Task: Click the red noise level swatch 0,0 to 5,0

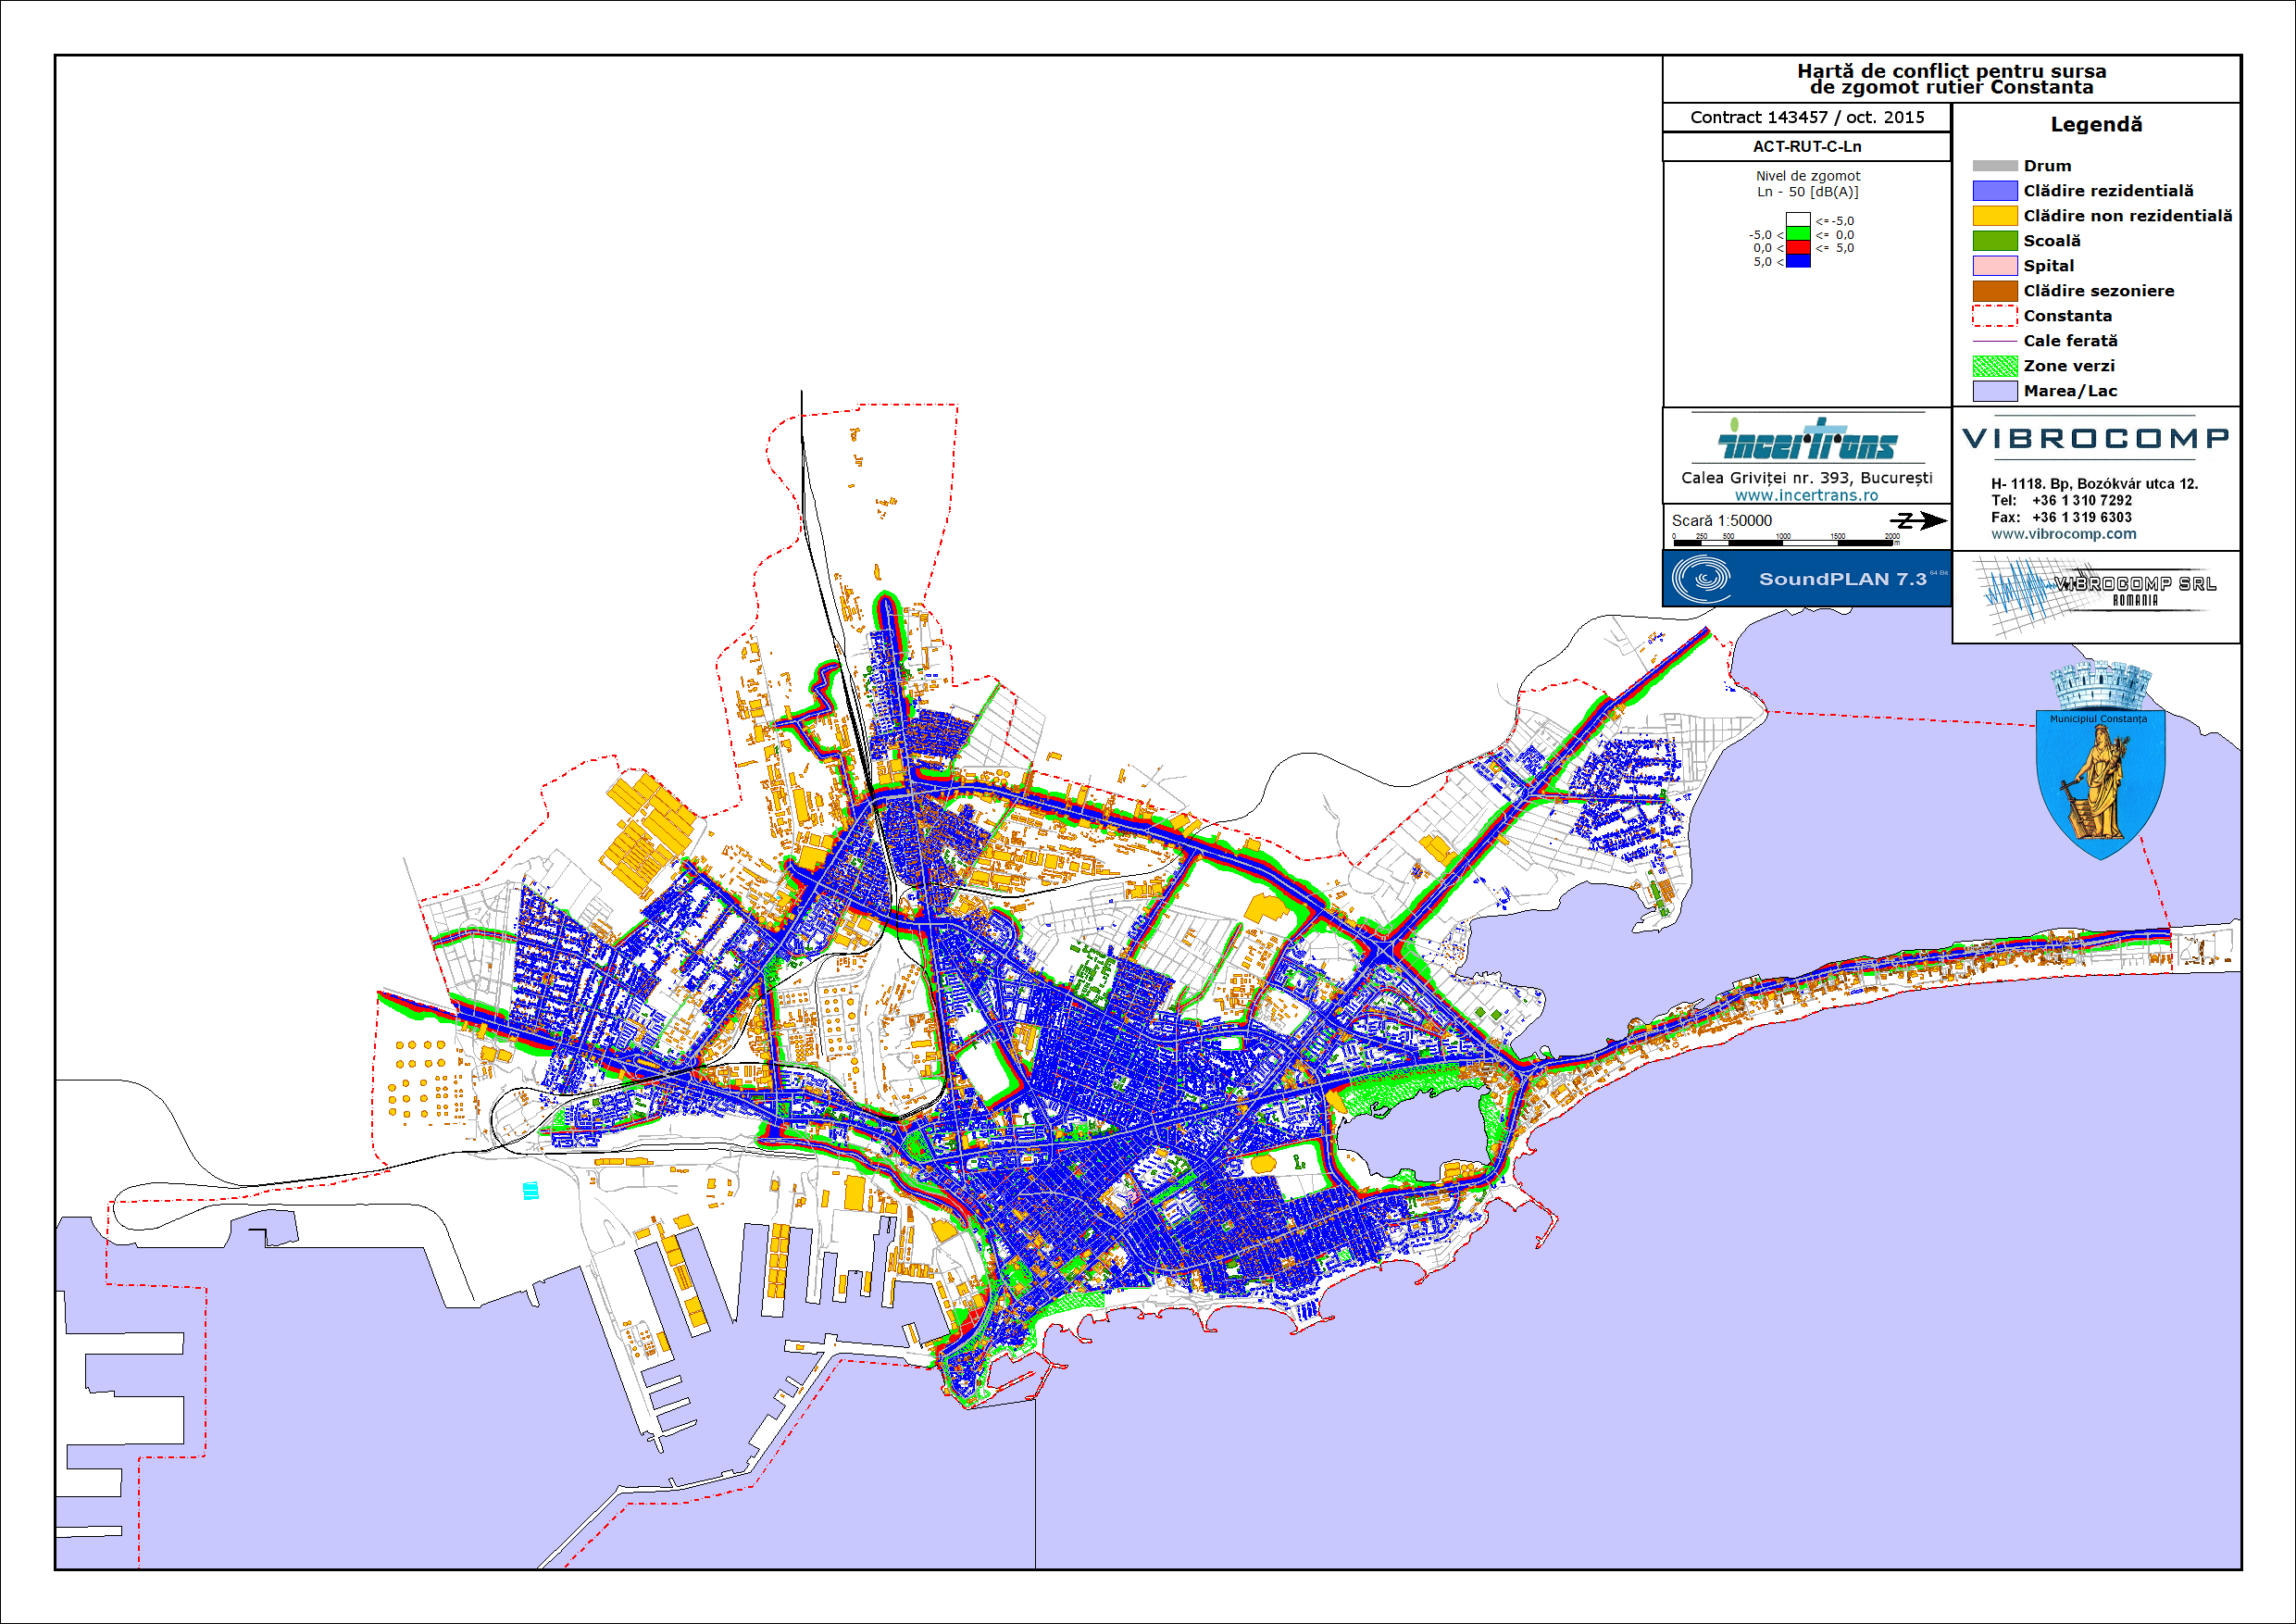Action: (1798, 247)
